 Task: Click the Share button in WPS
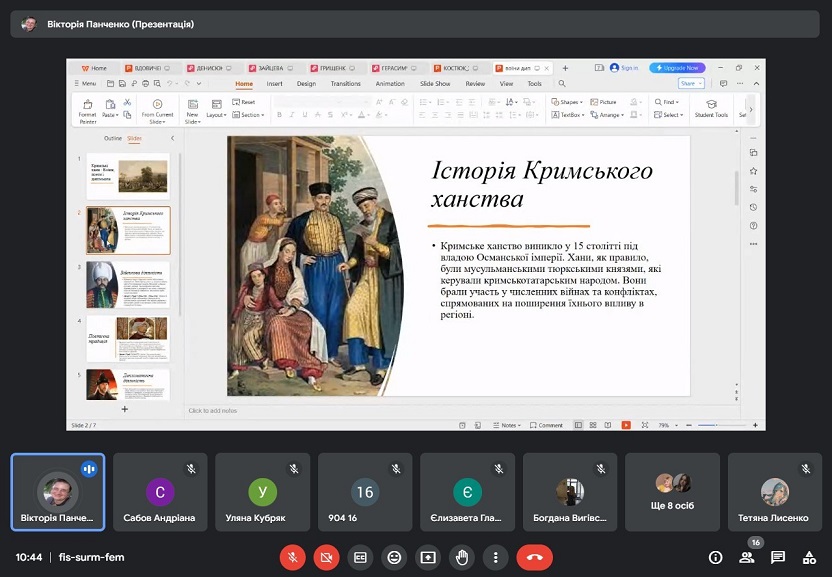(691, 83)
